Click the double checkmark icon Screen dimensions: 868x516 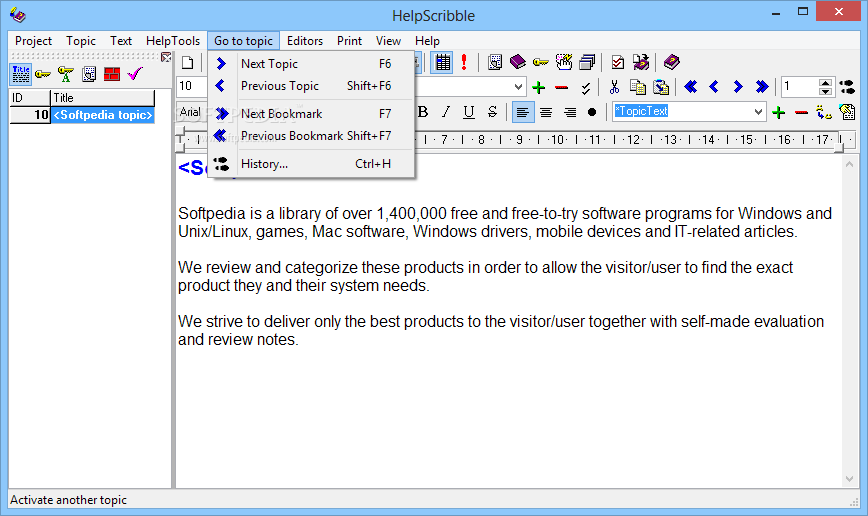586,87
